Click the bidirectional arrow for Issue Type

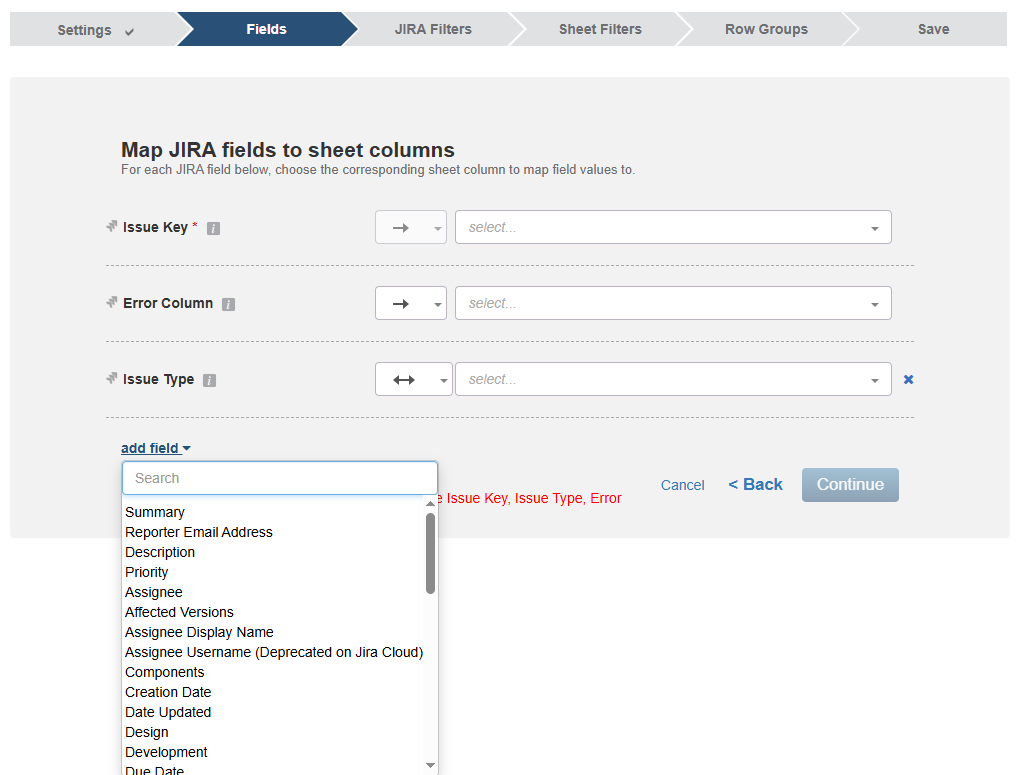tap(404, 379)
